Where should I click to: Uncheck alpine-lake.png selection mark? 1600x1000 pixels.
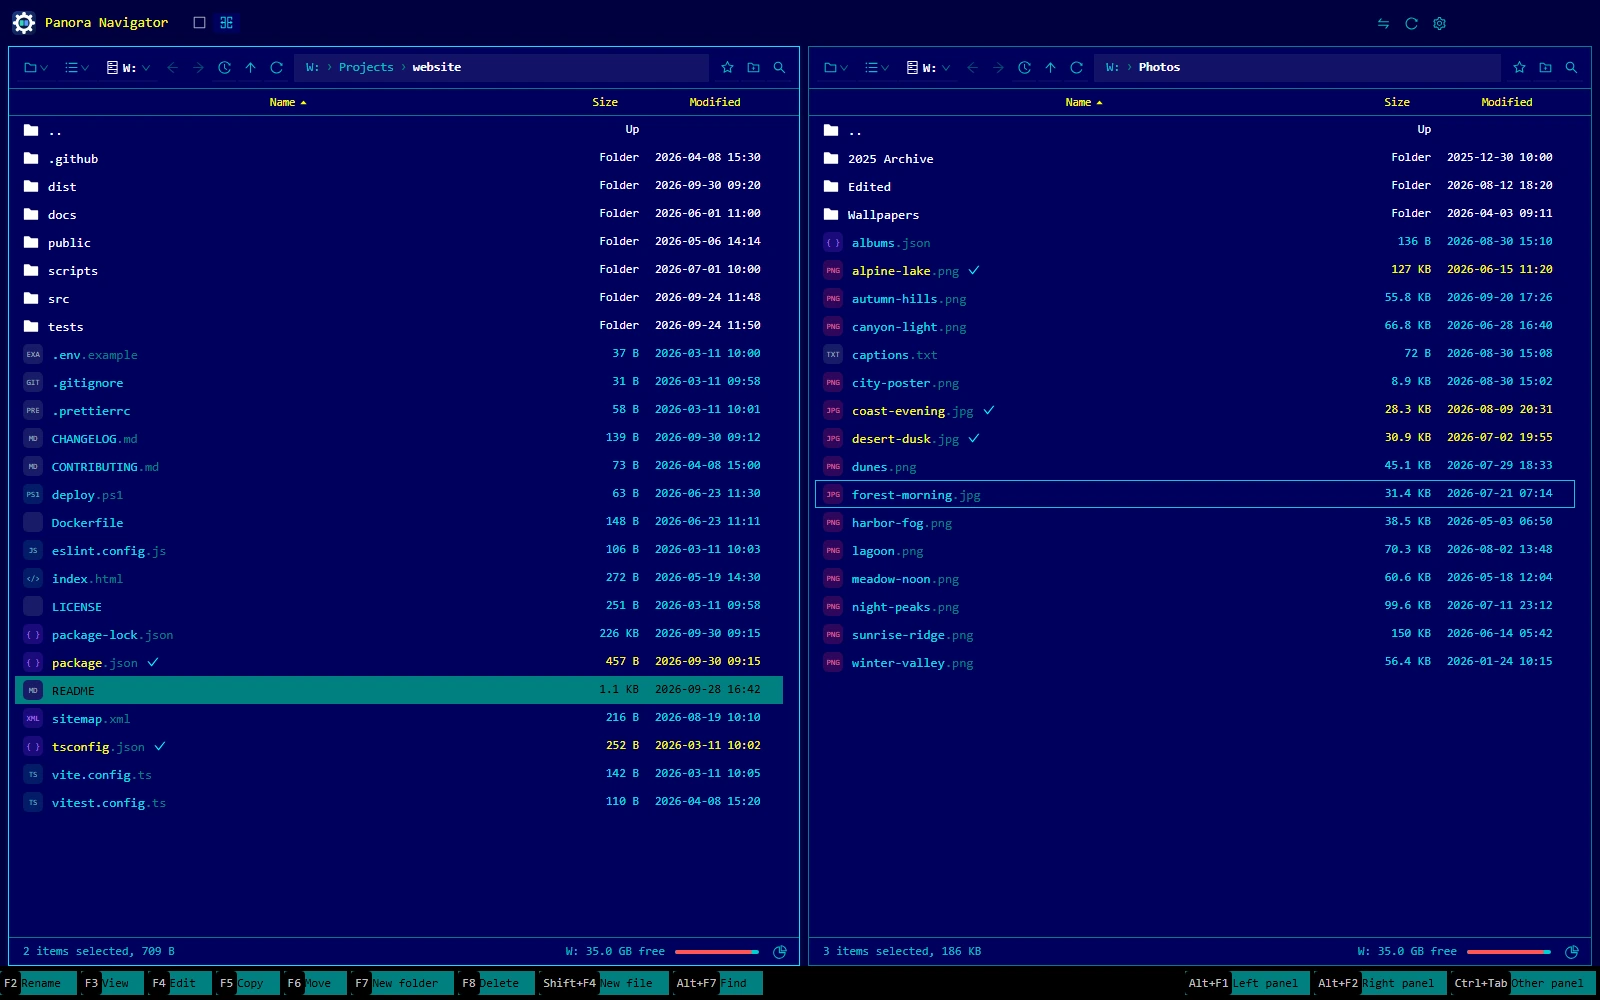point(974,270)
